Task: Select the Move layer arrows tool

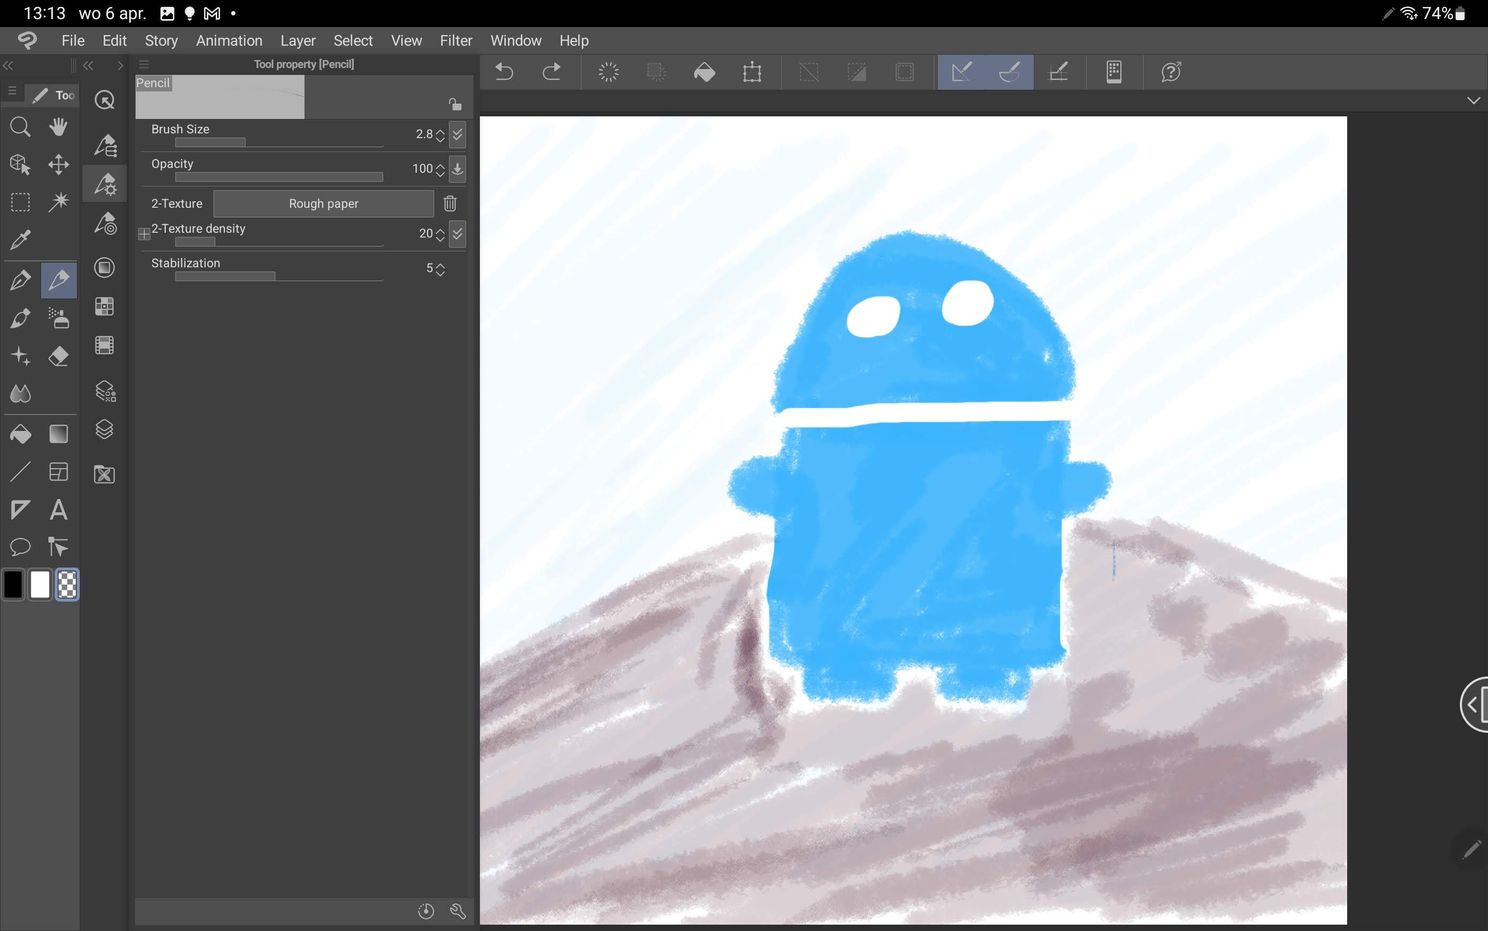Action: tap(59, 165)
